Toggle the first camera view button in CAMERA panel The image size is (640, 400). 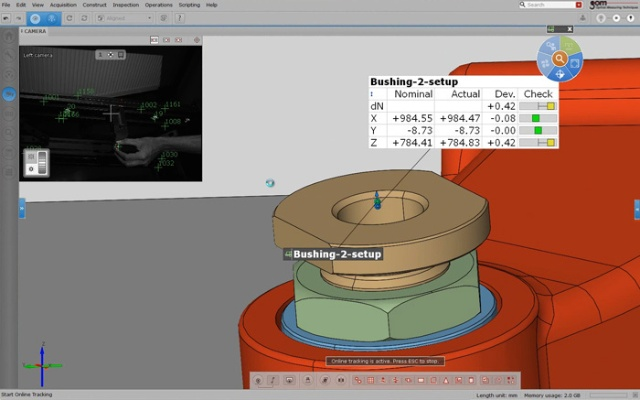pyautogui.click(x=155, y=39)
